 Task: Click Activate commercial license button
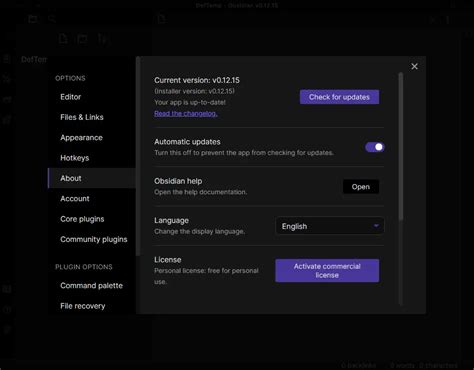[327, 271]
